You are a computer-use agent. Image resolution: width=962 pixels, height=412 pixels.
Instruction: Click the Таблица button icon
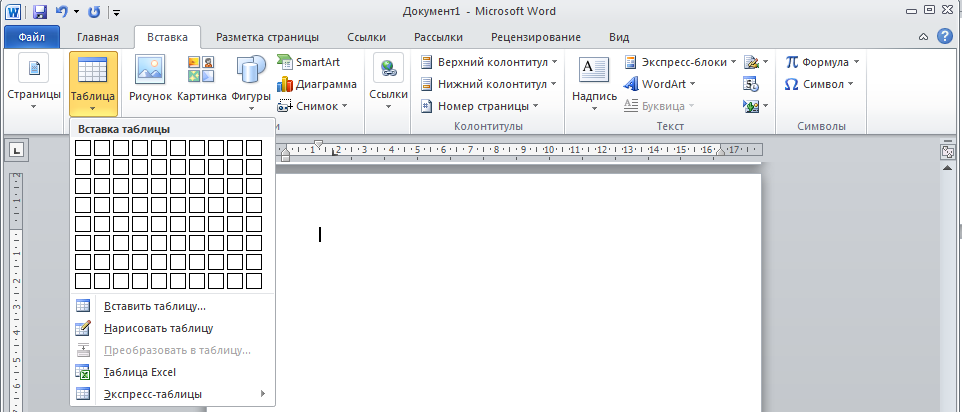tap(93, 84)
